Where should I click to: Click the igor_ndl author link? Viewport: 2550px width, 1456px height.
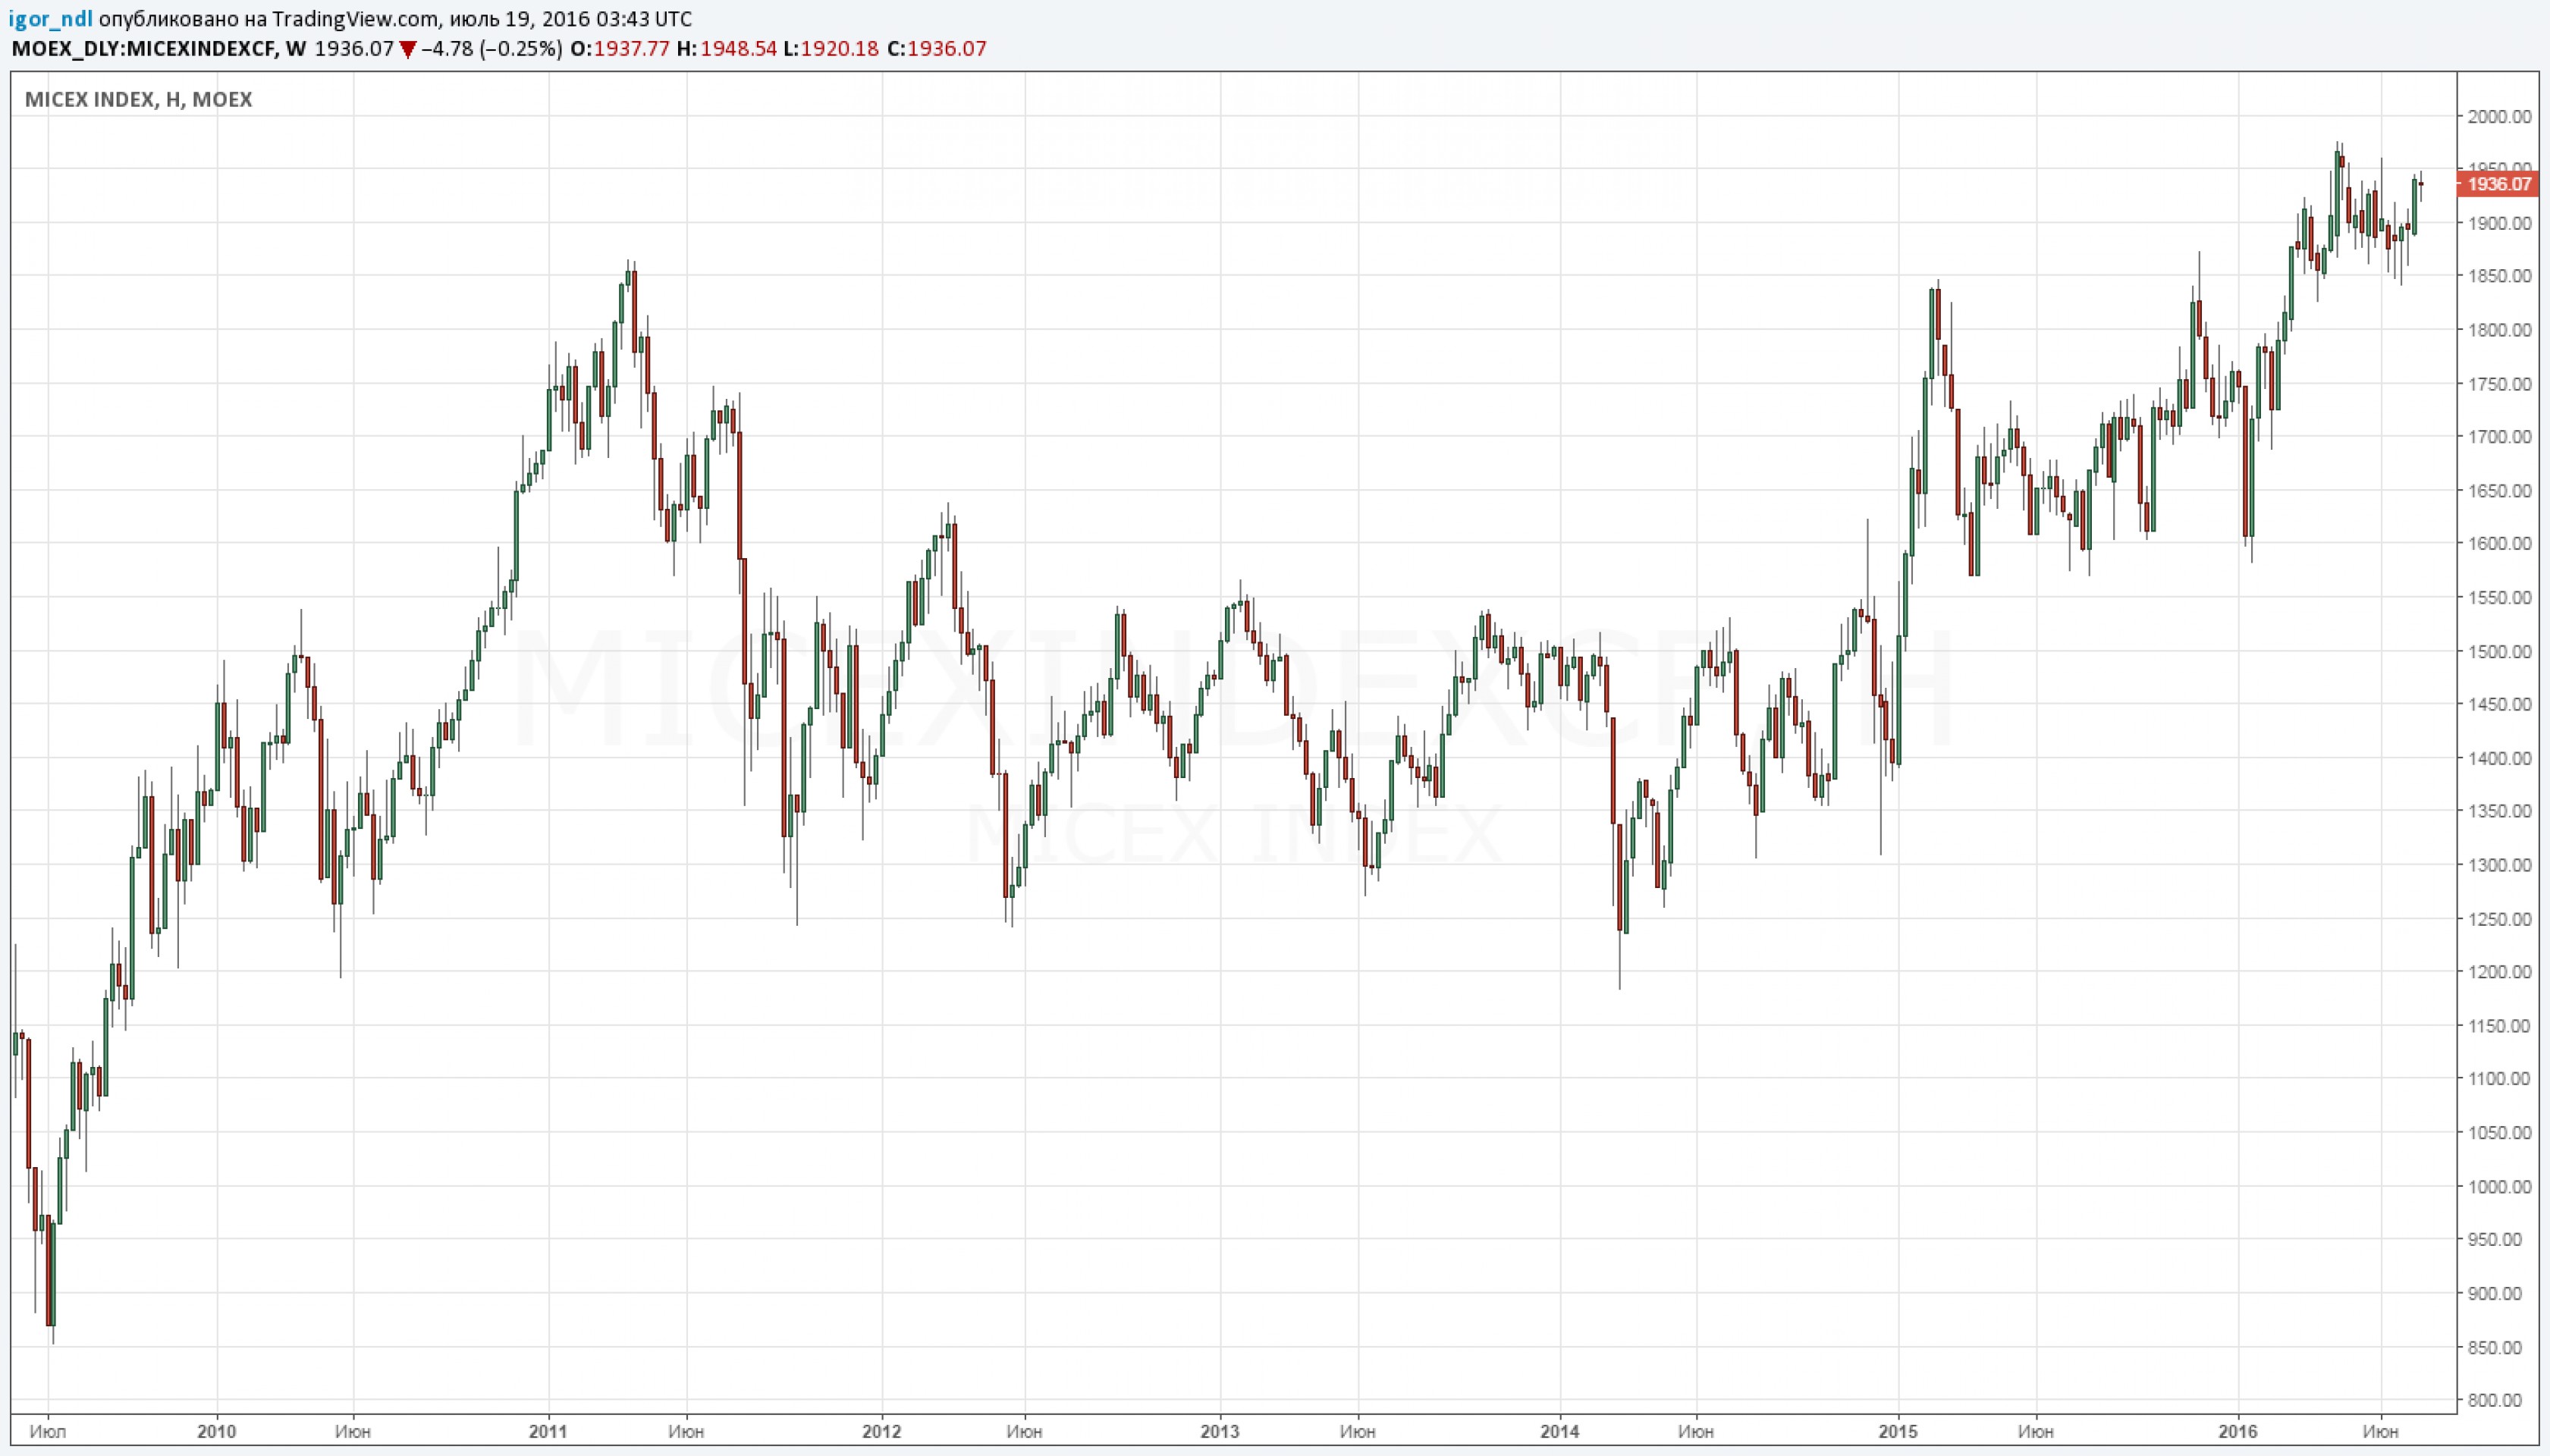coord(50,19)
